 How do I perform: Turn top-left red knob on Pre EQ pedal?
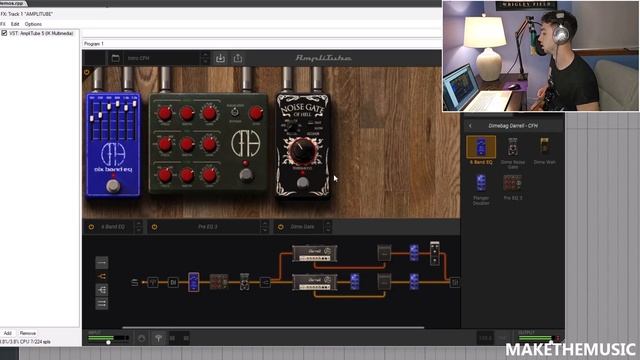click(165, 114)
